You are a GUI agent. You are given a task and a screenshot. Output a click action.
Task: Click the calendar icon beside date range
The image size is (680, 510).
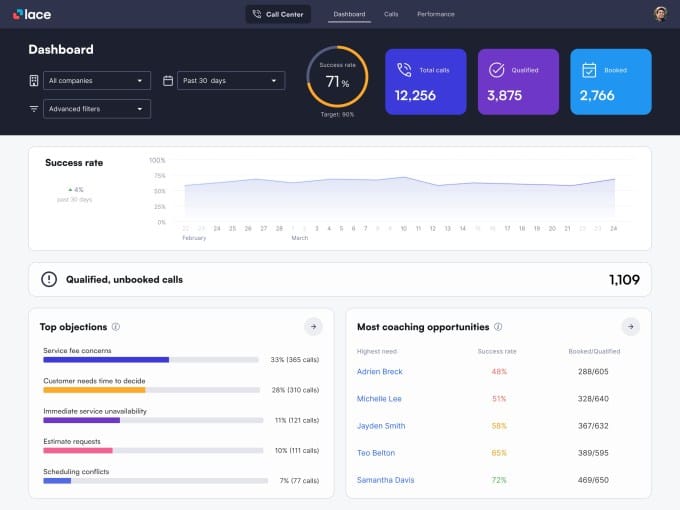[168, 80]
